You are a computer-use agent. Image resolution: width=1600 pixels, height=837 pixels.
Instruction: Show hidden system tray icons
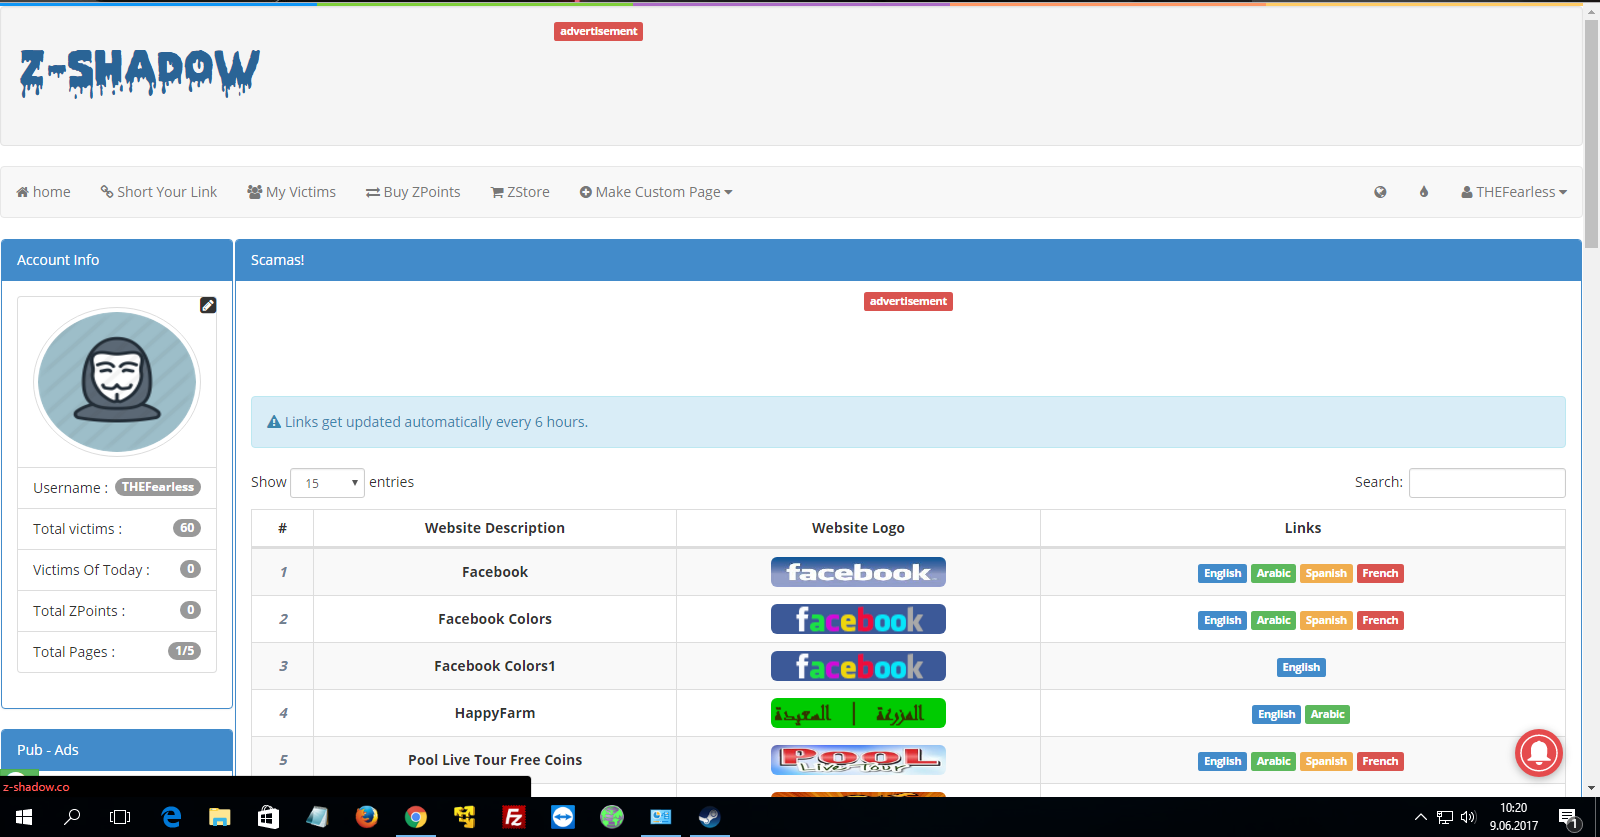[1420, 817]
